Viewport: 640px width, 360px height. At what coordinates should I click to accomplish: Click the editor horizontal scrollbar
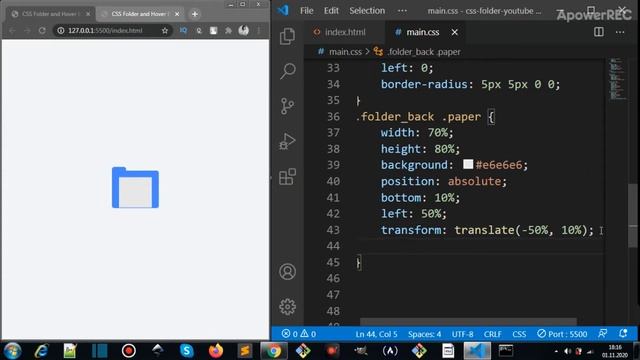pos(468,322)
